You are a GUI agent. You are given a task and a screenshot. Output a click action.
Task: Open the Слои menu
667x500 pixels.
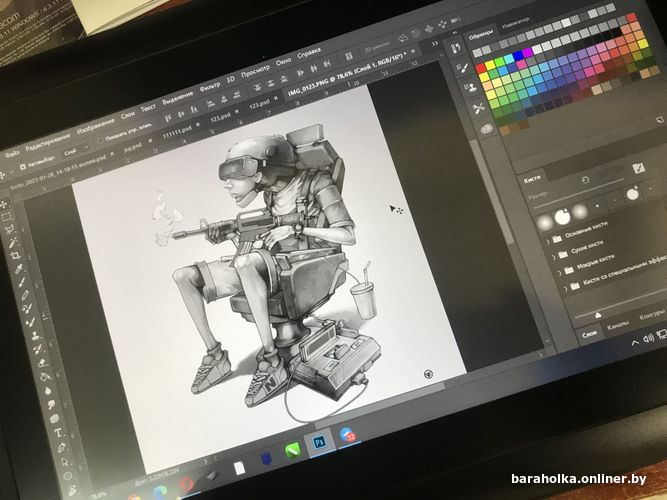click(x=128, y=114)
